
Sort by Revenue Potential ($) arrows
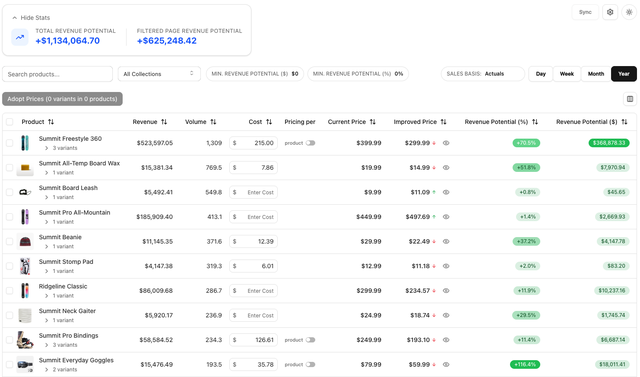pyautogui.click(x=624, y=122)
